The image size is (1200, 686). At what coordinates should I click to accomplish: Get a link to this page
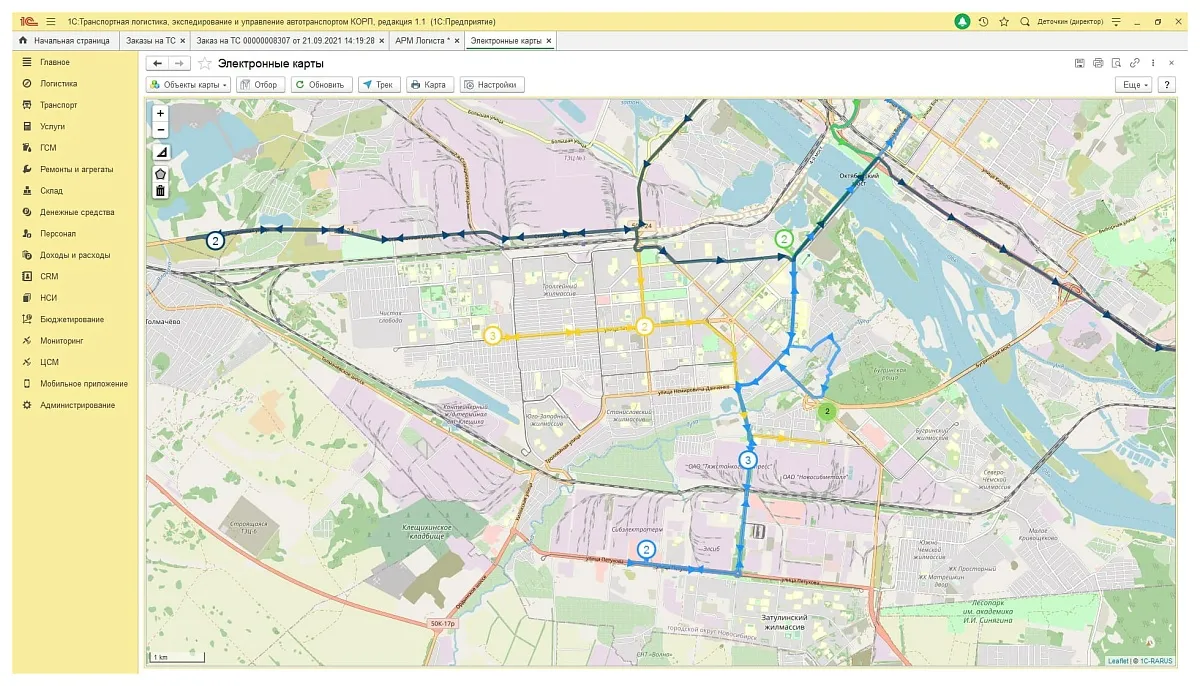[x=1135, y=63]
